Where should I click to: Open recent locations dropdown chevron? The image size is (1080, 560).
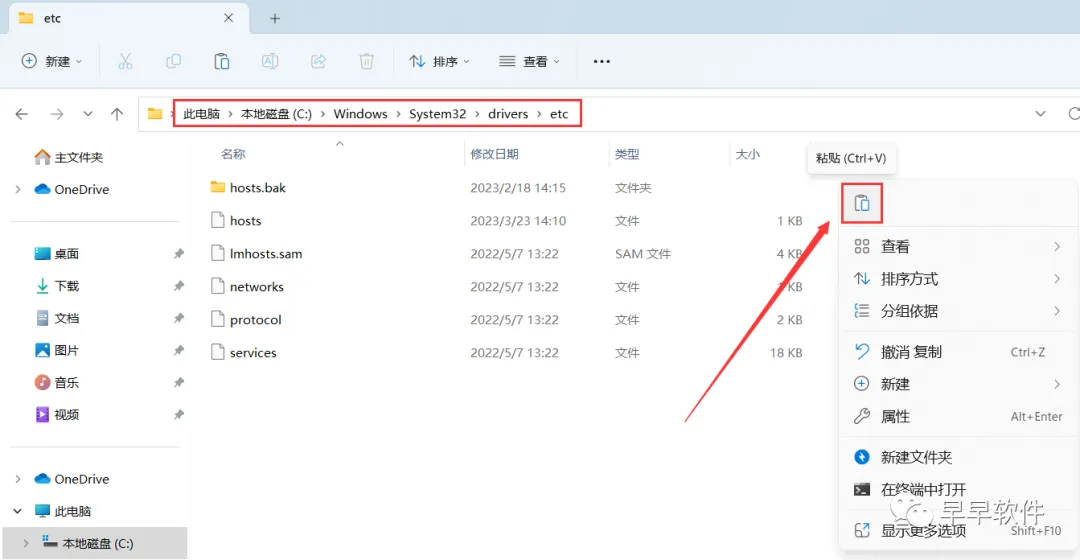[x=87, y=114]
